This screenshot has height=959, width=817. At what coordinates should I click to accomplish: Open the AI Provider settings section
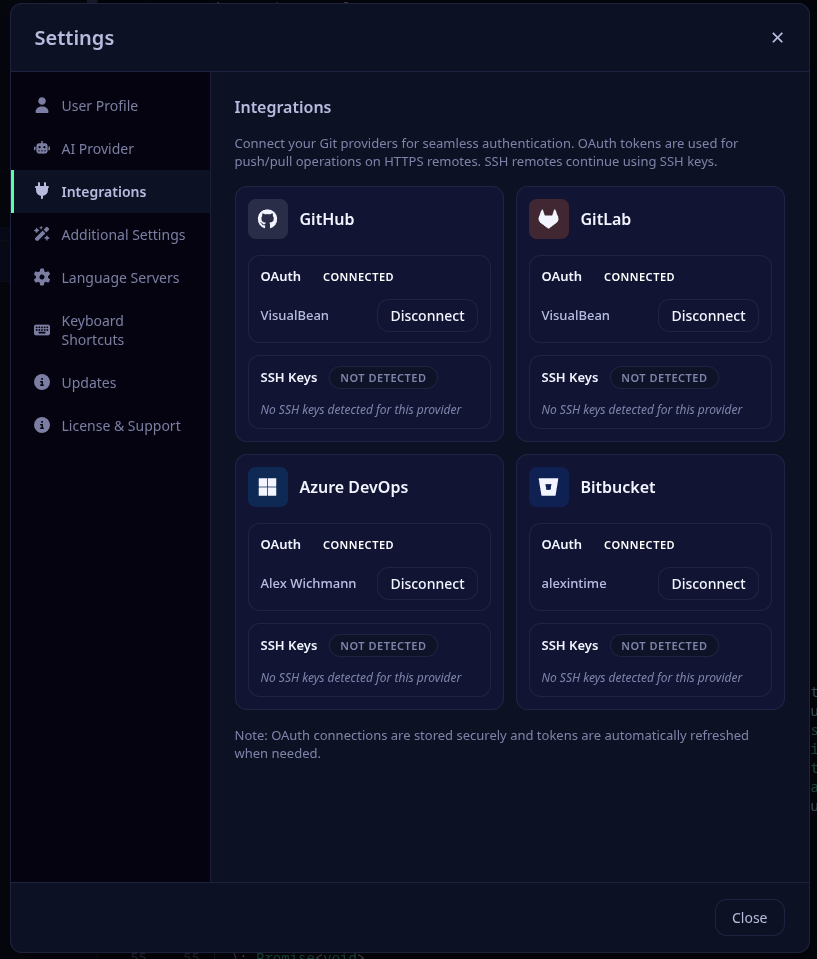[x=97, y=148]
